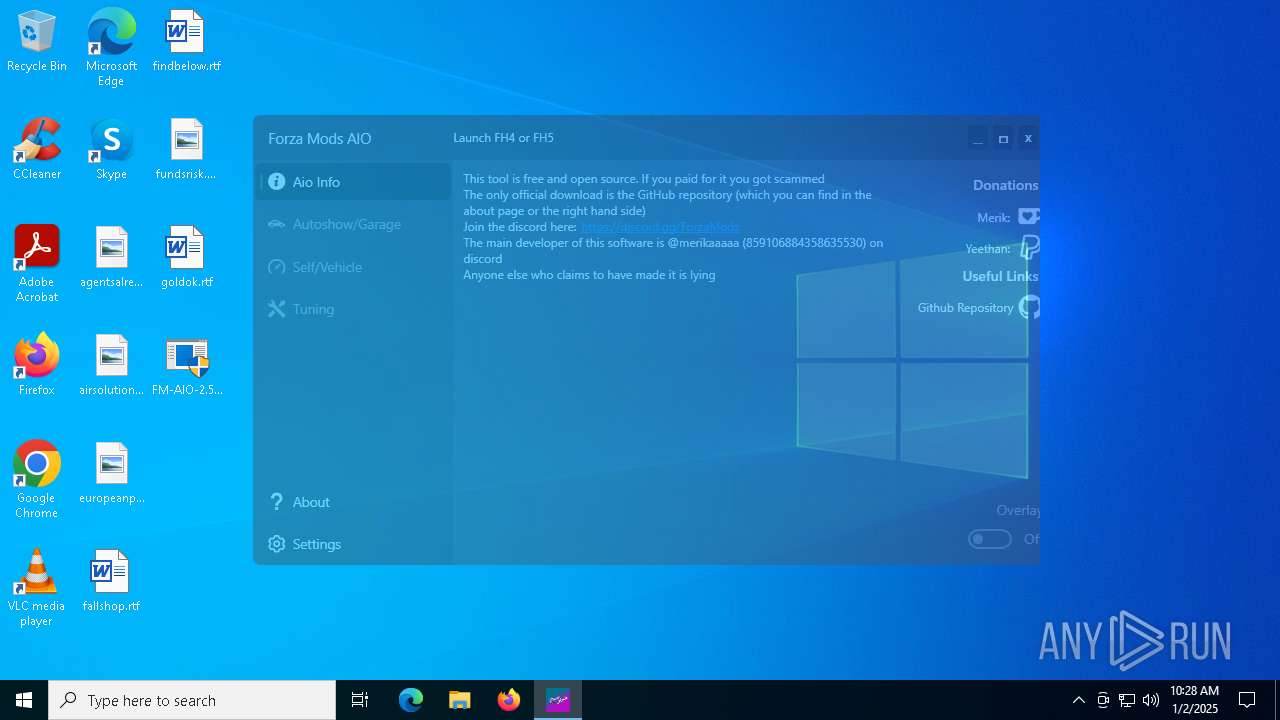Select the Firefox desktop shortcut
This screenshot has width=1280, height=720.
37,366
